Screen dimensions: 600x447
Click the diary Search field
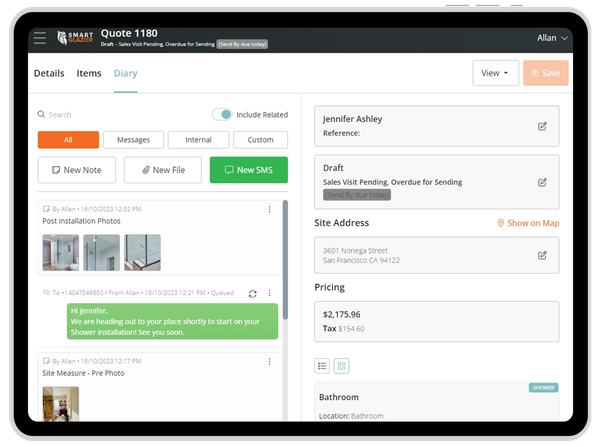tap(122, 114)
